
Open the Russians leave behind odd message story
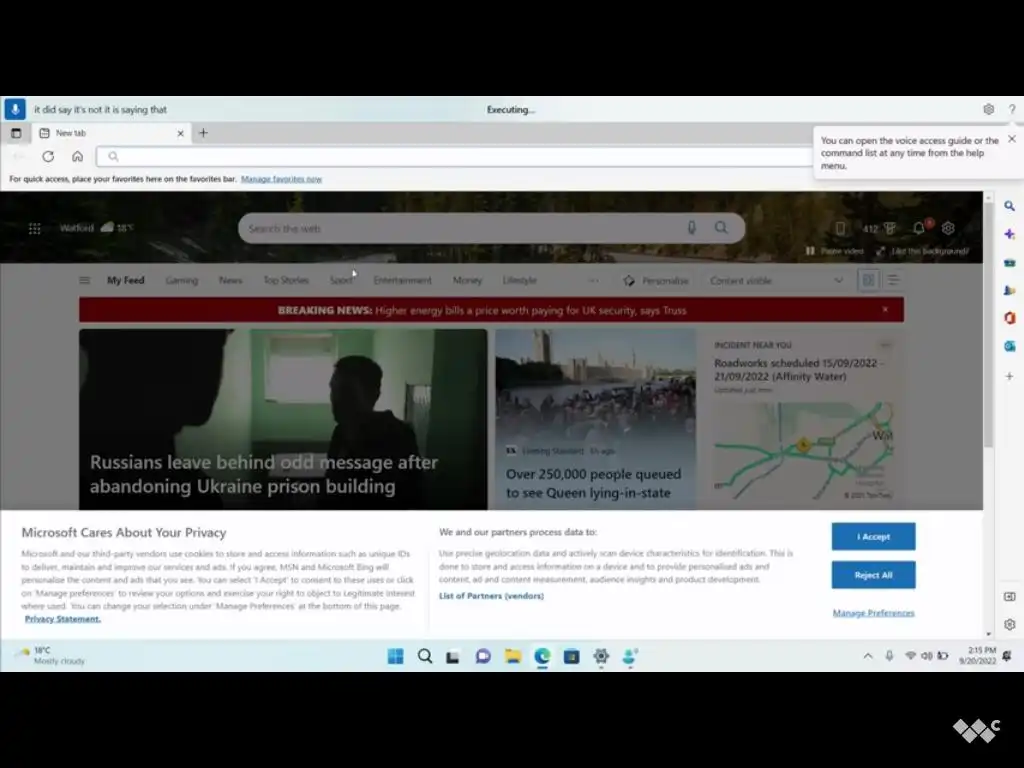click(283, 419)
